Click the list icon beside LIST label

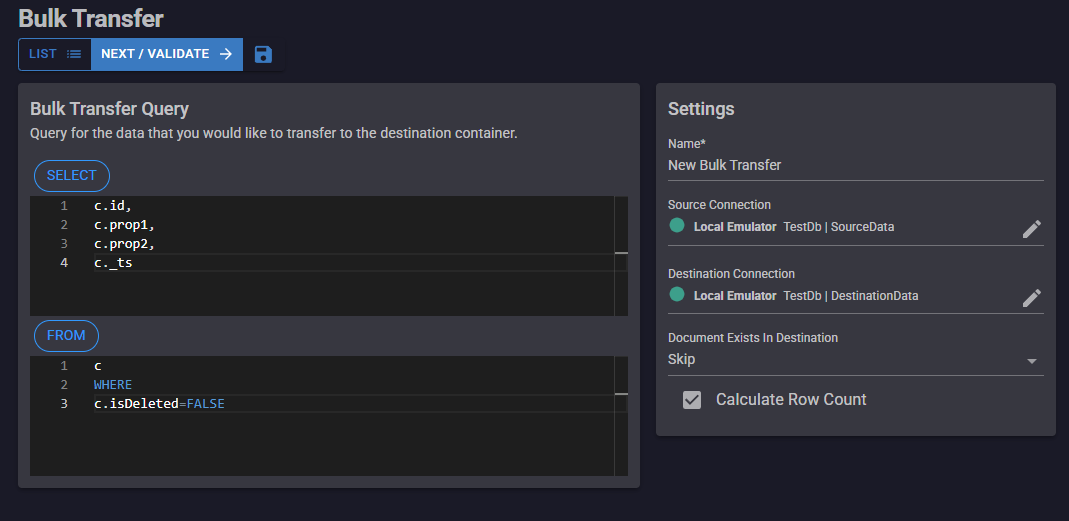click(x=74, y=54)
